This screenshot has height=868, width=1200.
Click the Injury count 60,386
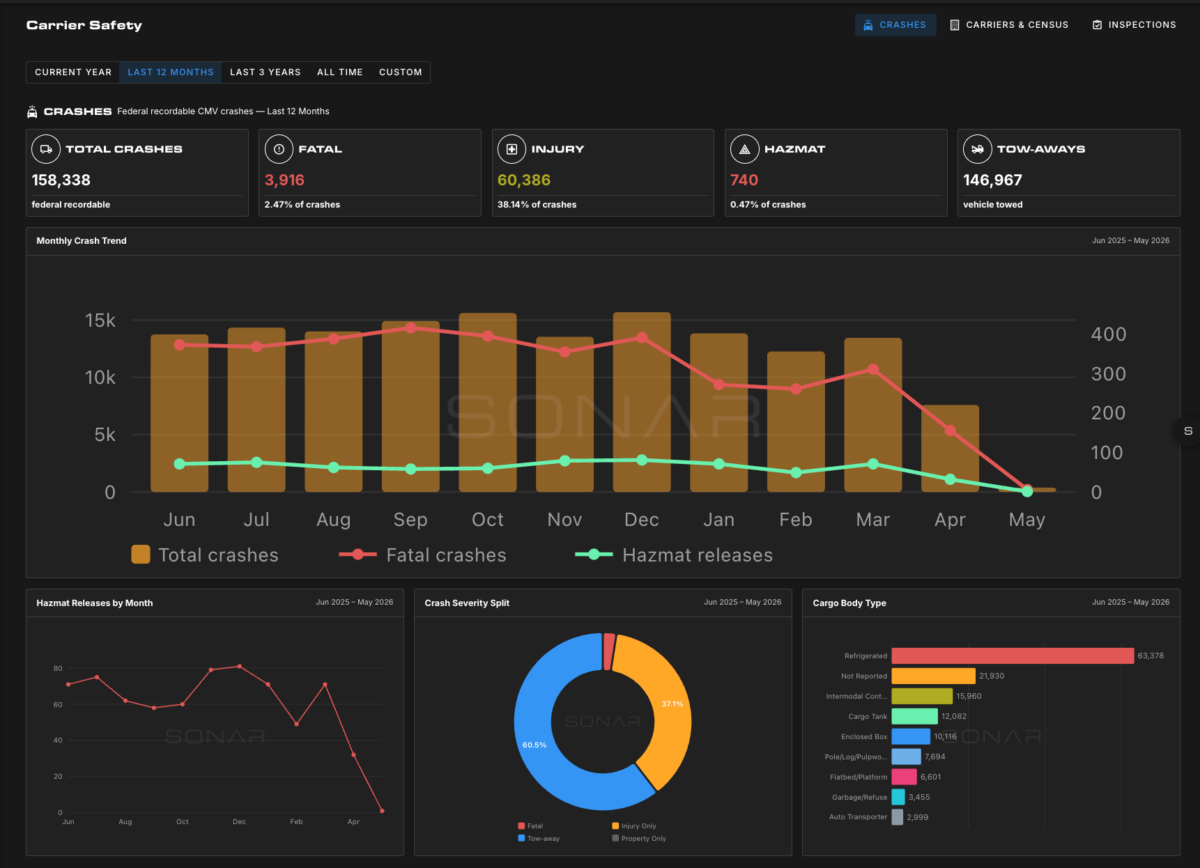tap(524, 180)
